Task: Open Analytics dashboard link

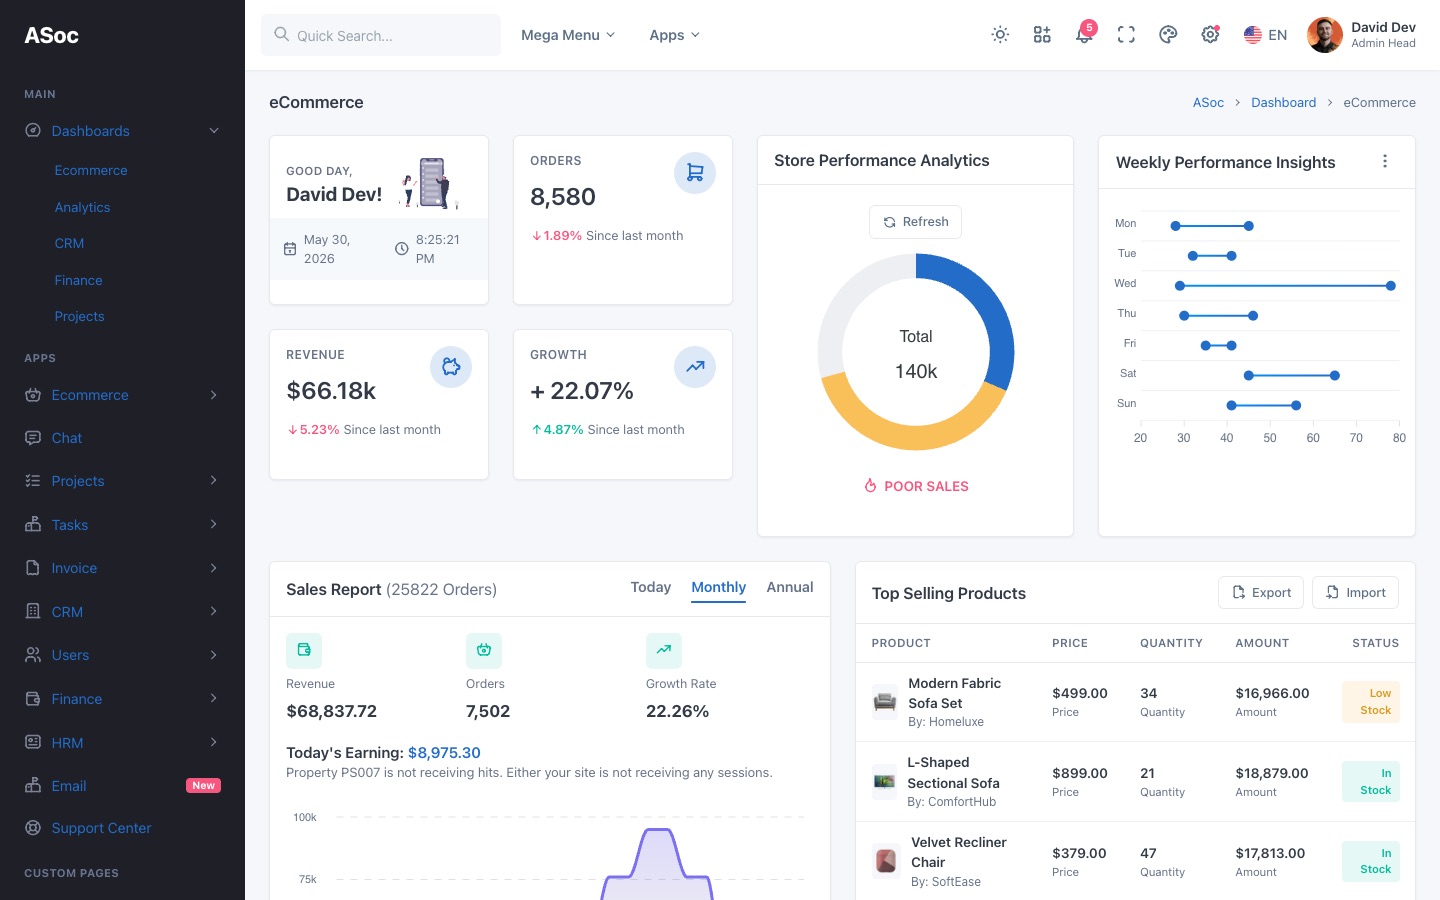Action: point(83,208)
